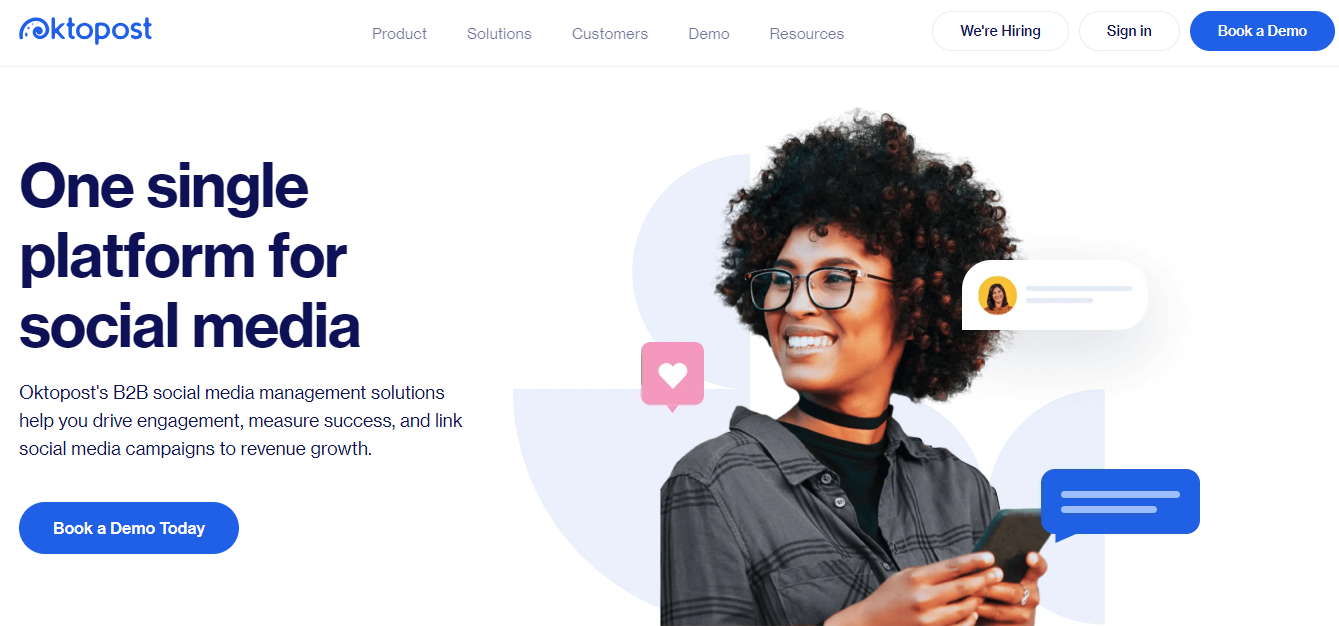Image resolution: width=1339 pixels, height=626 pixels.
Task: Click the blue chat bubble icon
Action: pos(1119,503)
